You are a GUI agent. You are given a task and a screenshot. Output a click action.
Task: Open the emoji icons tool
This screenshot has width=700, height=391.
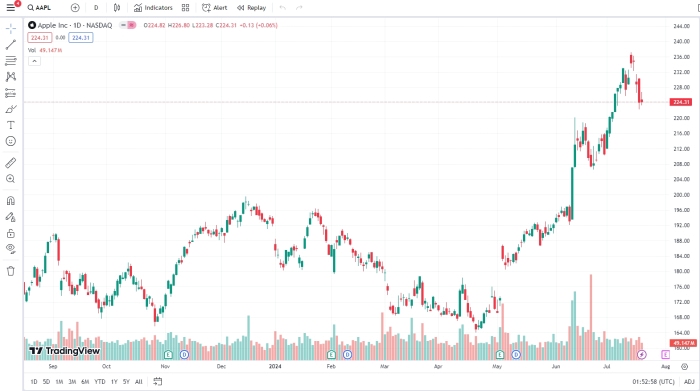coord(11,141)
